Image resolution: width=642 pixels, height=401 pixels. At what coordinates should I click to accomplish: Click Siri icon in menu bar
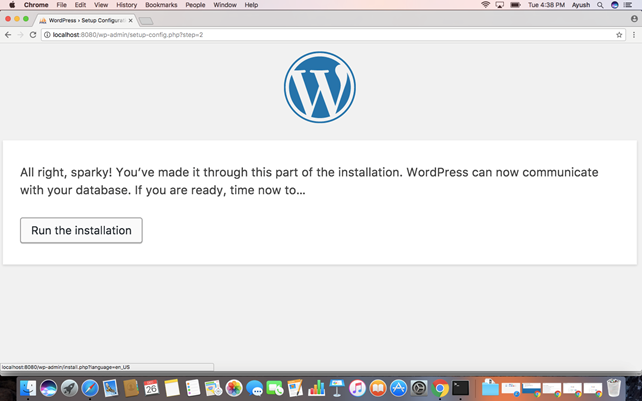click(615, 5)
